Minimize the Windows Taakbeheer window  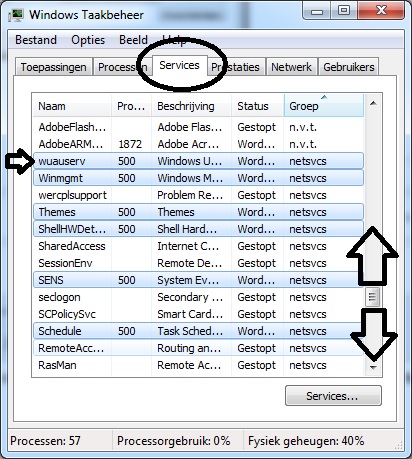317,11
